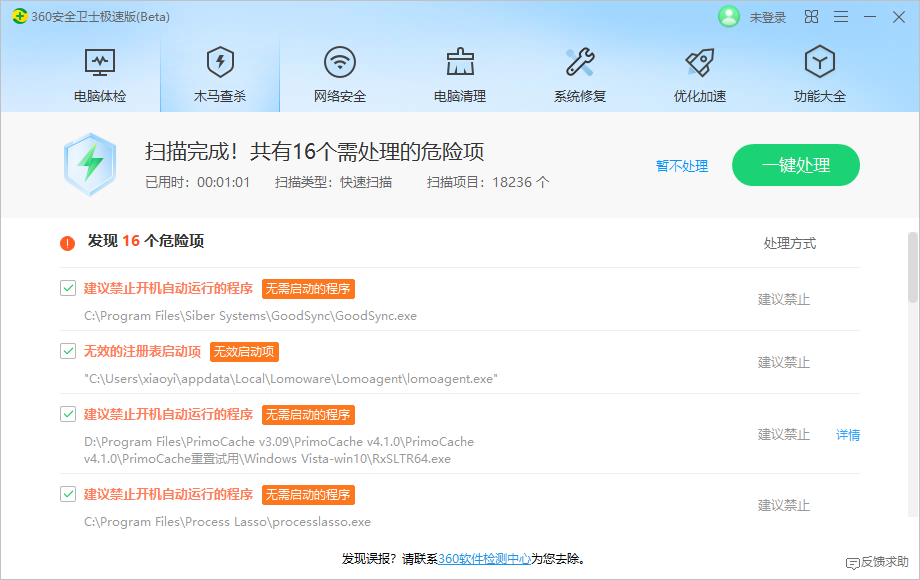This screenshot has width=920, height=580.
Task: Open the 功能大全 cube icon
Action: (x=820, y=64)
